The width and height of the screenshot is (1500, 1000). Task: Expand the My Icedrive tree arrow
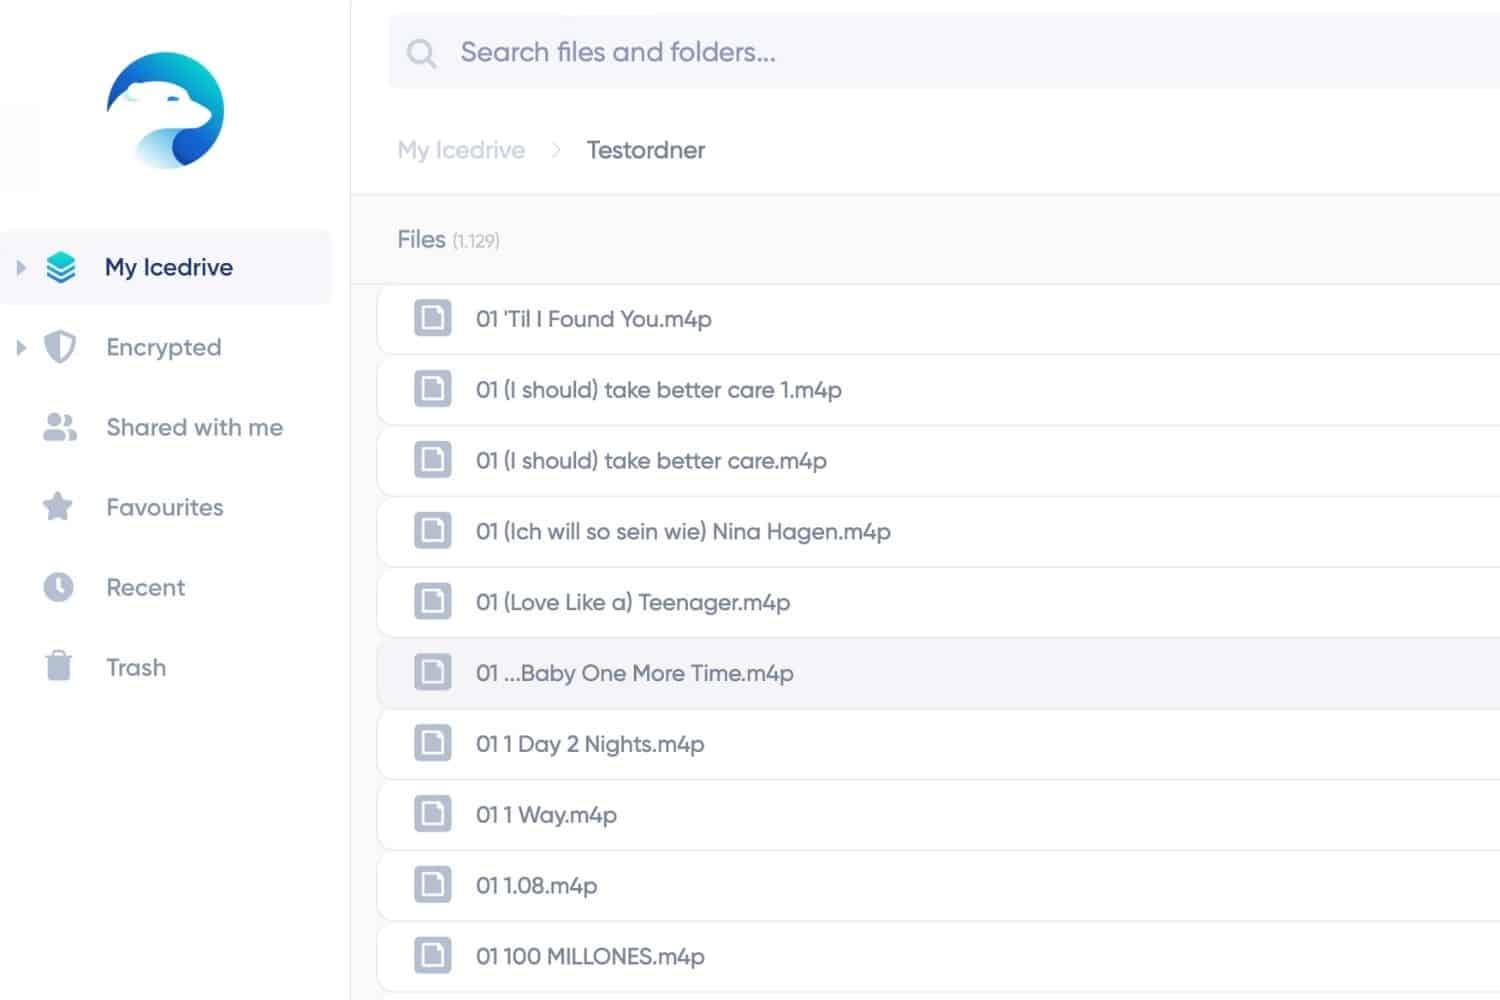(21, 267)
